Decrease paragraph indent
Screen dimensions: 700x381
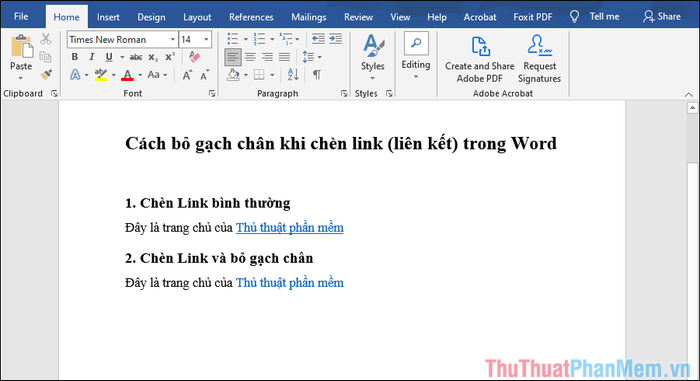(x=318, y=39)
